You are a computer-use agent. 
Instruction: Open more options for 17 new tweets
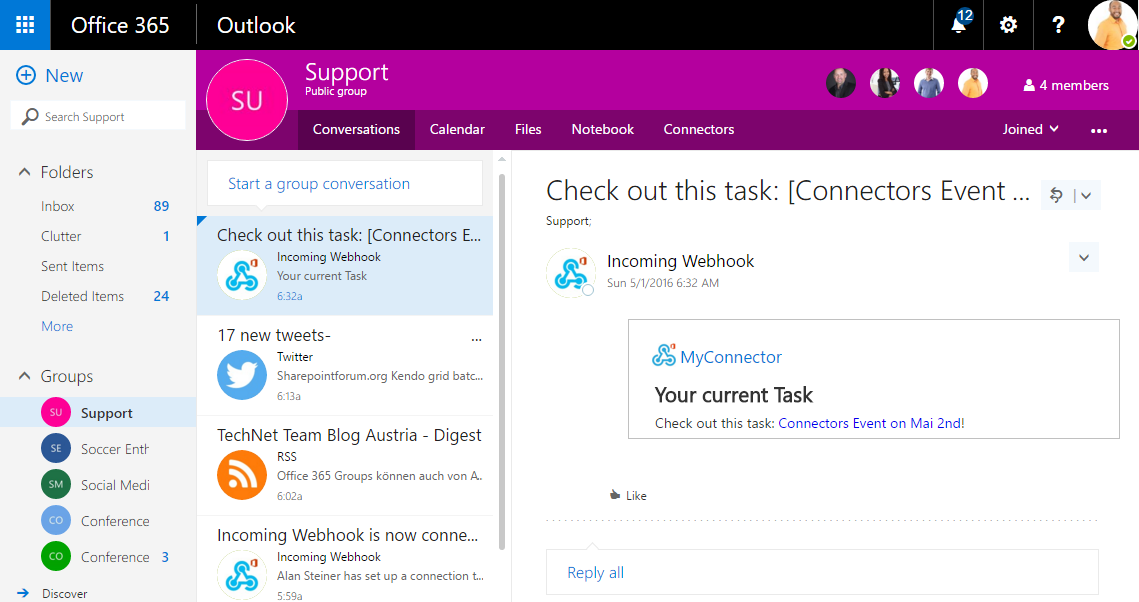[476, 338]
